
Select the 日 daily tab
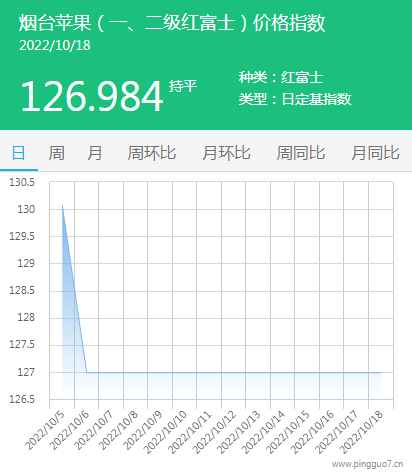pos(19,153)
